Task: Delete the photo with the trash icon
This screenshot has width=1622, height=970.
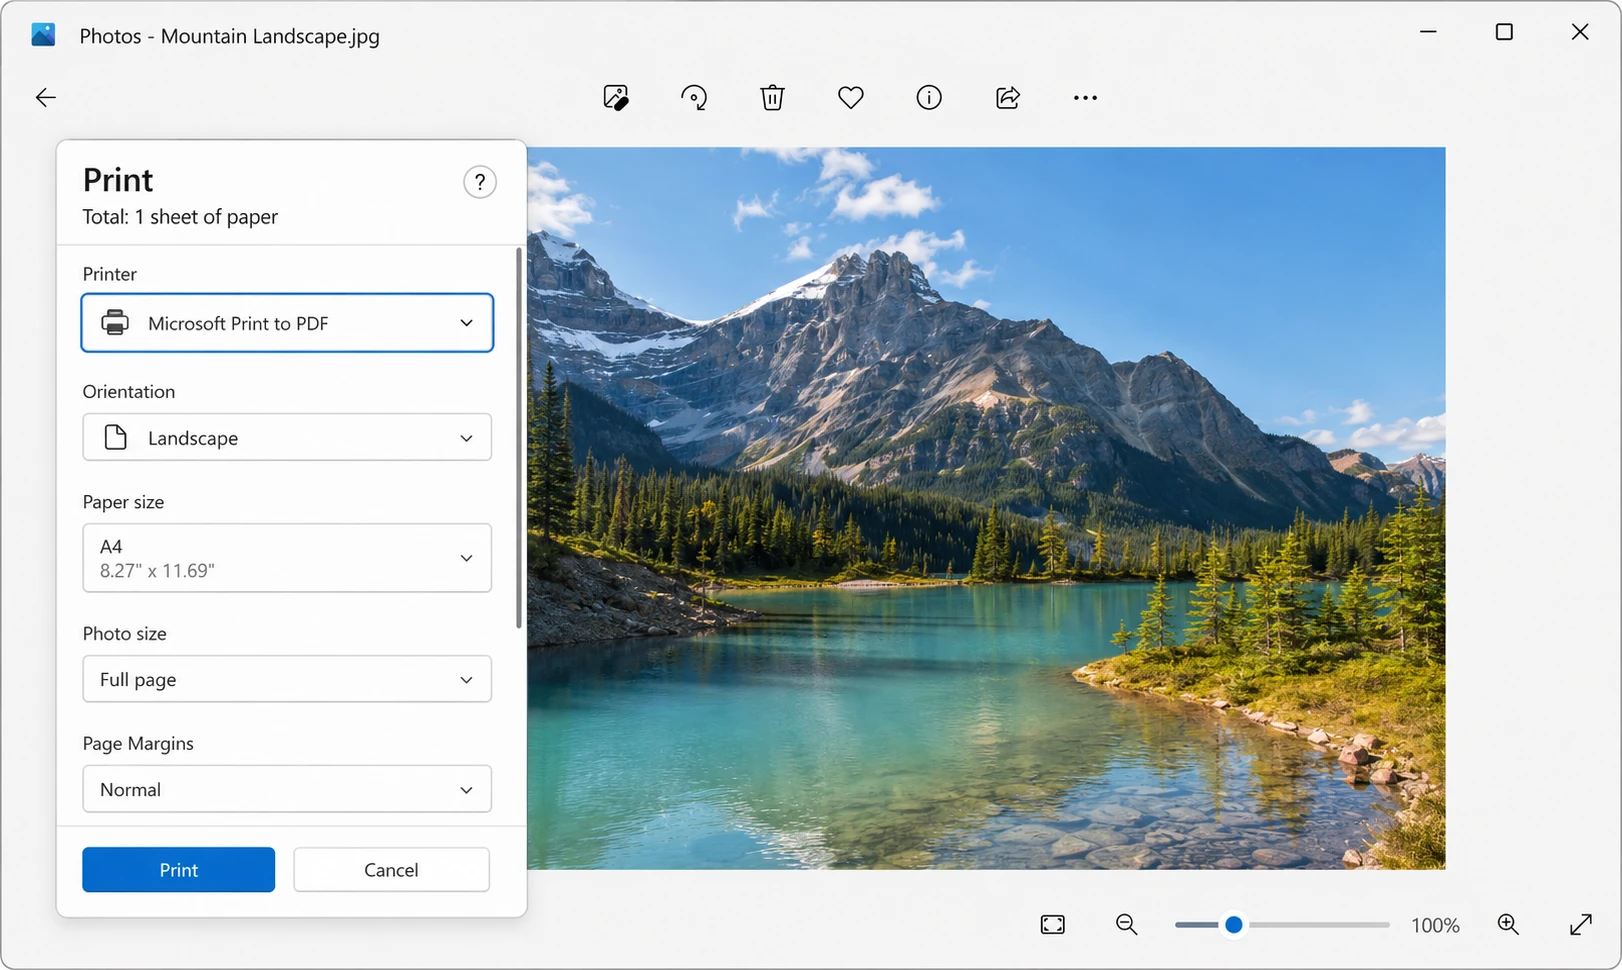Action: (772, 98)
